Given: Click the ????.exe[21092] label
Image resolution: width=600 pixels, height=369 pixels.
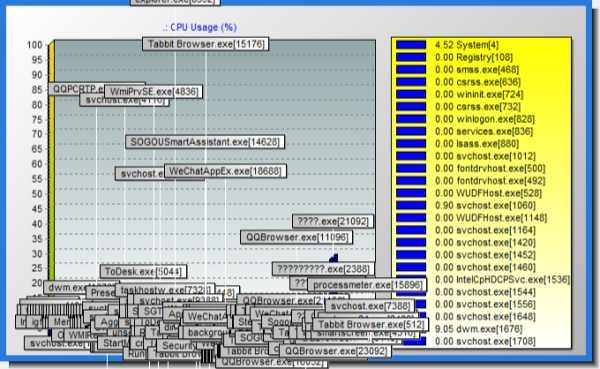Looking at the screenshot, I should [333, 221].
